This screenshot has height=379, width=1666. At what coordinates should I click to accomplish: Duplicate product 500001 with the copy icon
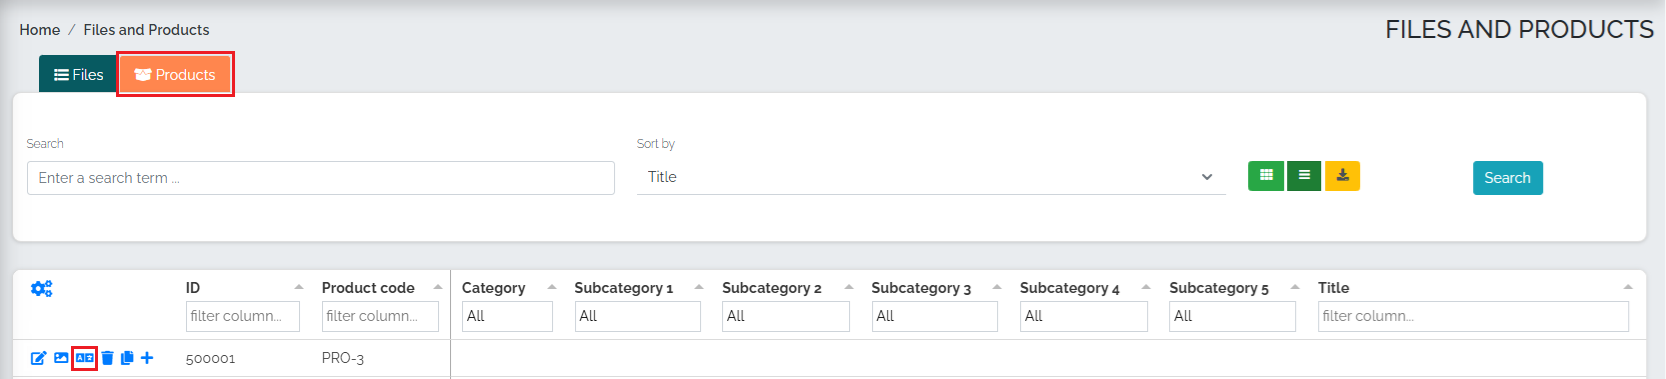[x=127, y=358]
